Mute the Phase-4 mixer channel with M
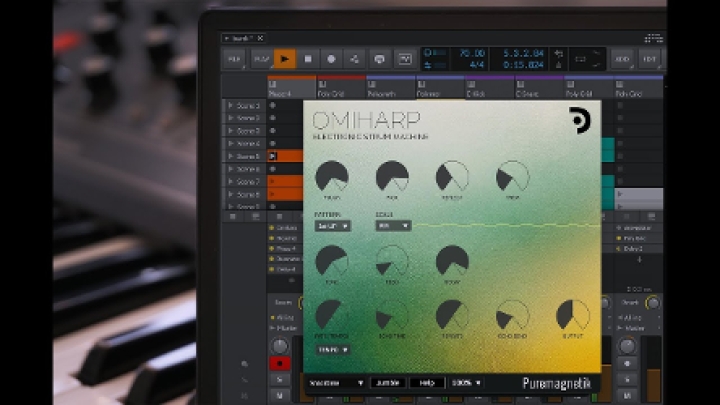Screen dimensions: 720x405 (x=280, y=394)
